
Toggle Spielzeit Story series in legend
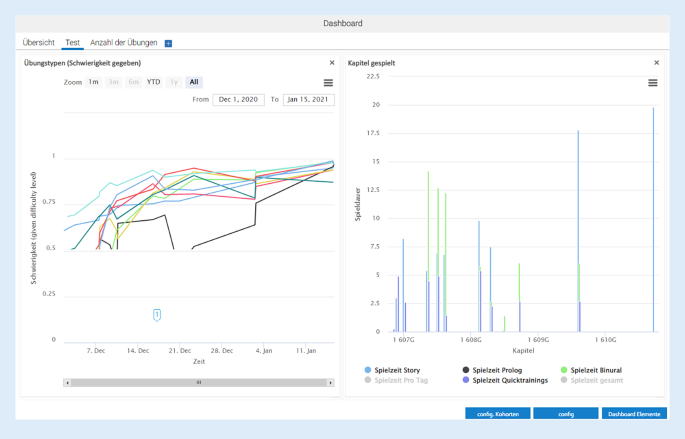pos(397,370)
